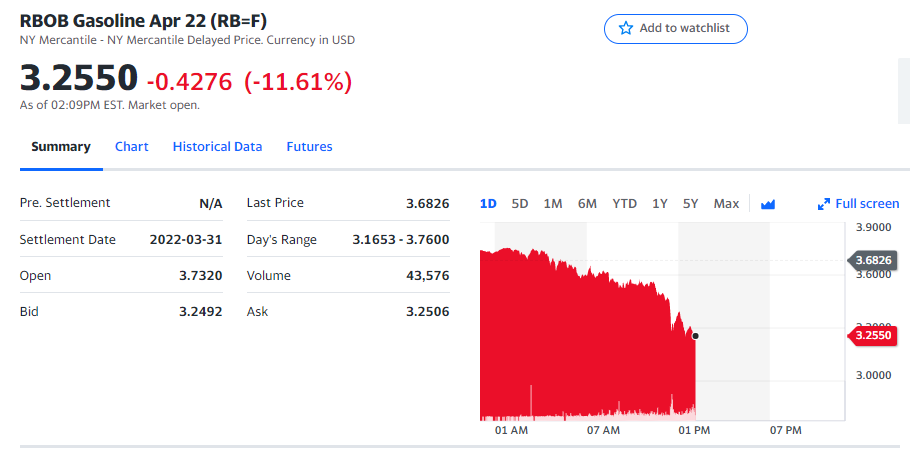This screenshot has height=462, width=910.
Task: Click the star icon beside Add to watchlist
Action: click(626, 28)
